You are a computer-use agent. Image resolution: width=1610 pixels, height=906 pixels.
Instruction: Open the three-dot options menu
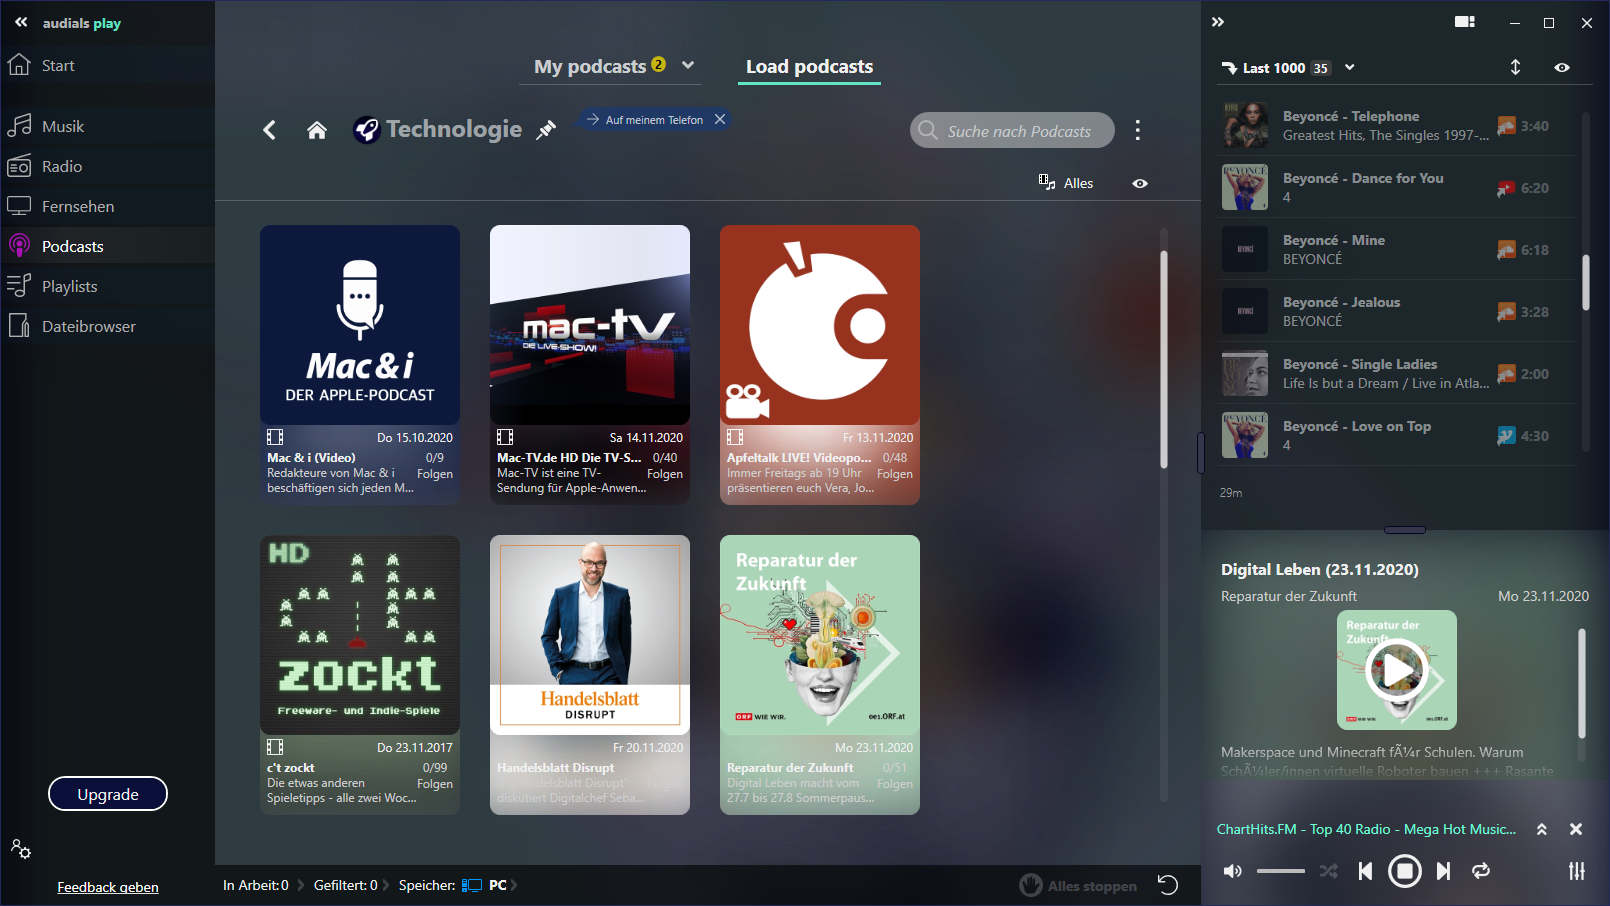pos(1137,130)
